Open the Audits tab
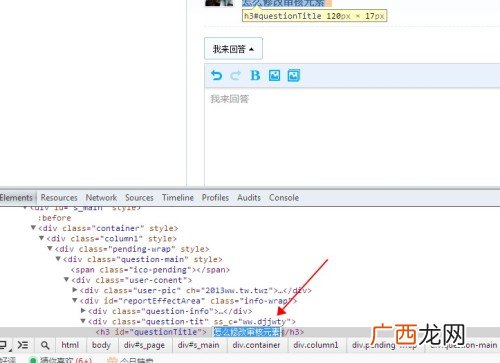Image resolution: width=500 pixels, height=363 pixels. (249, 198)
